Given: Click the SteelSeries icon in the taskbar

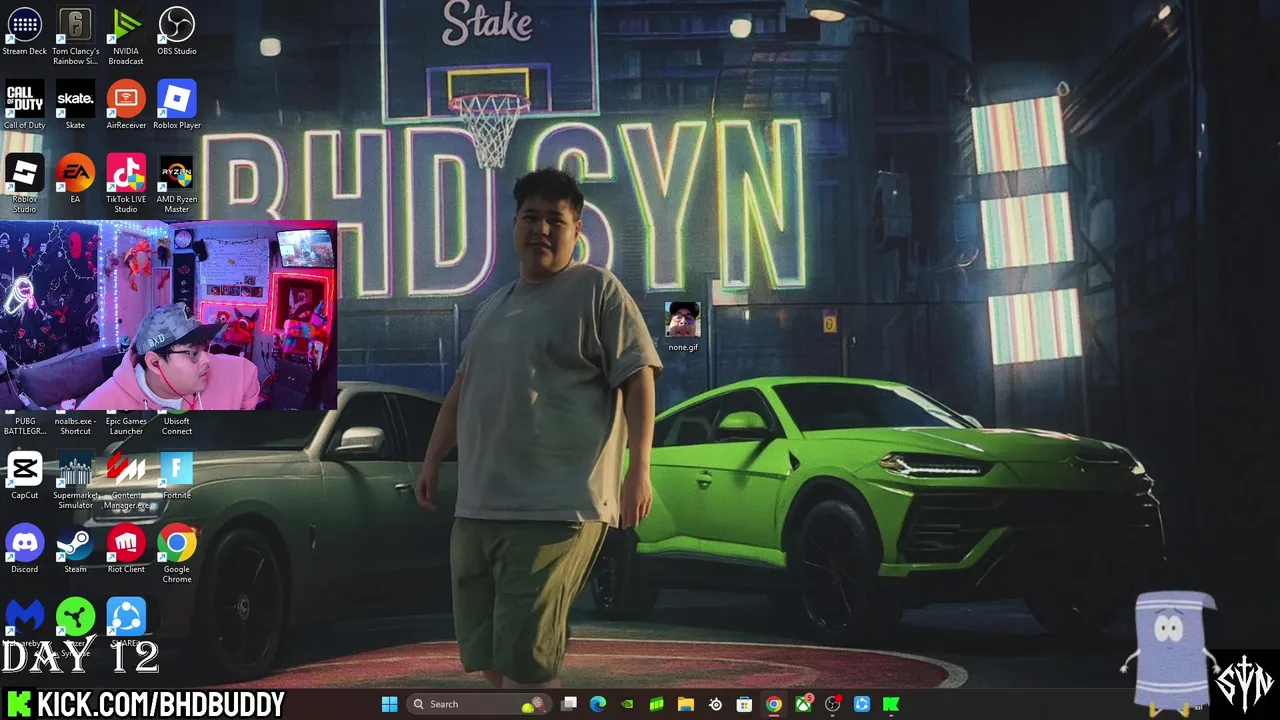Looking at the screenshot, I should [715, 704].
